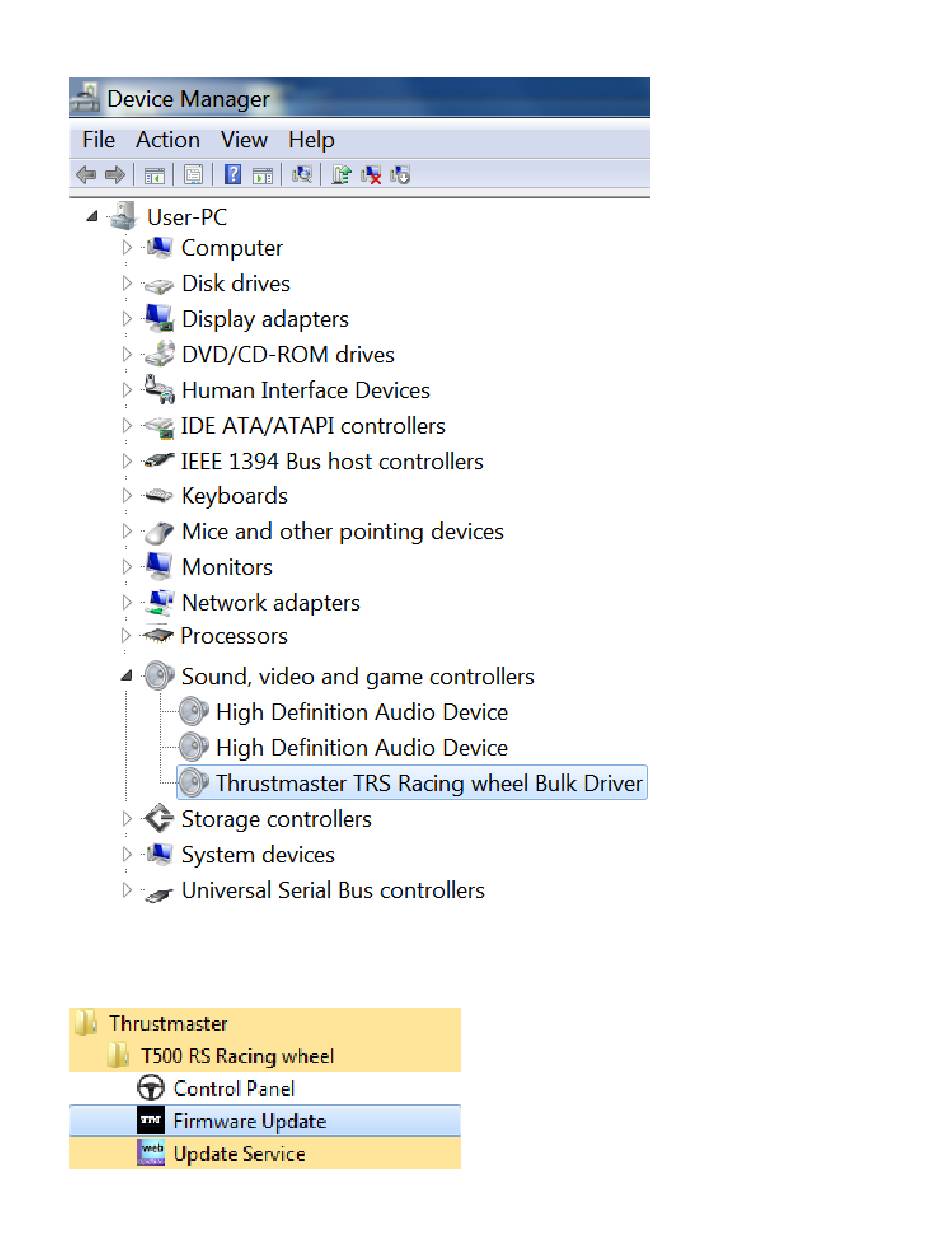Click the Mice and other pointing devices icon
Screen dimensions: 950x1260
pyautogui.click(x=159, y=532)
